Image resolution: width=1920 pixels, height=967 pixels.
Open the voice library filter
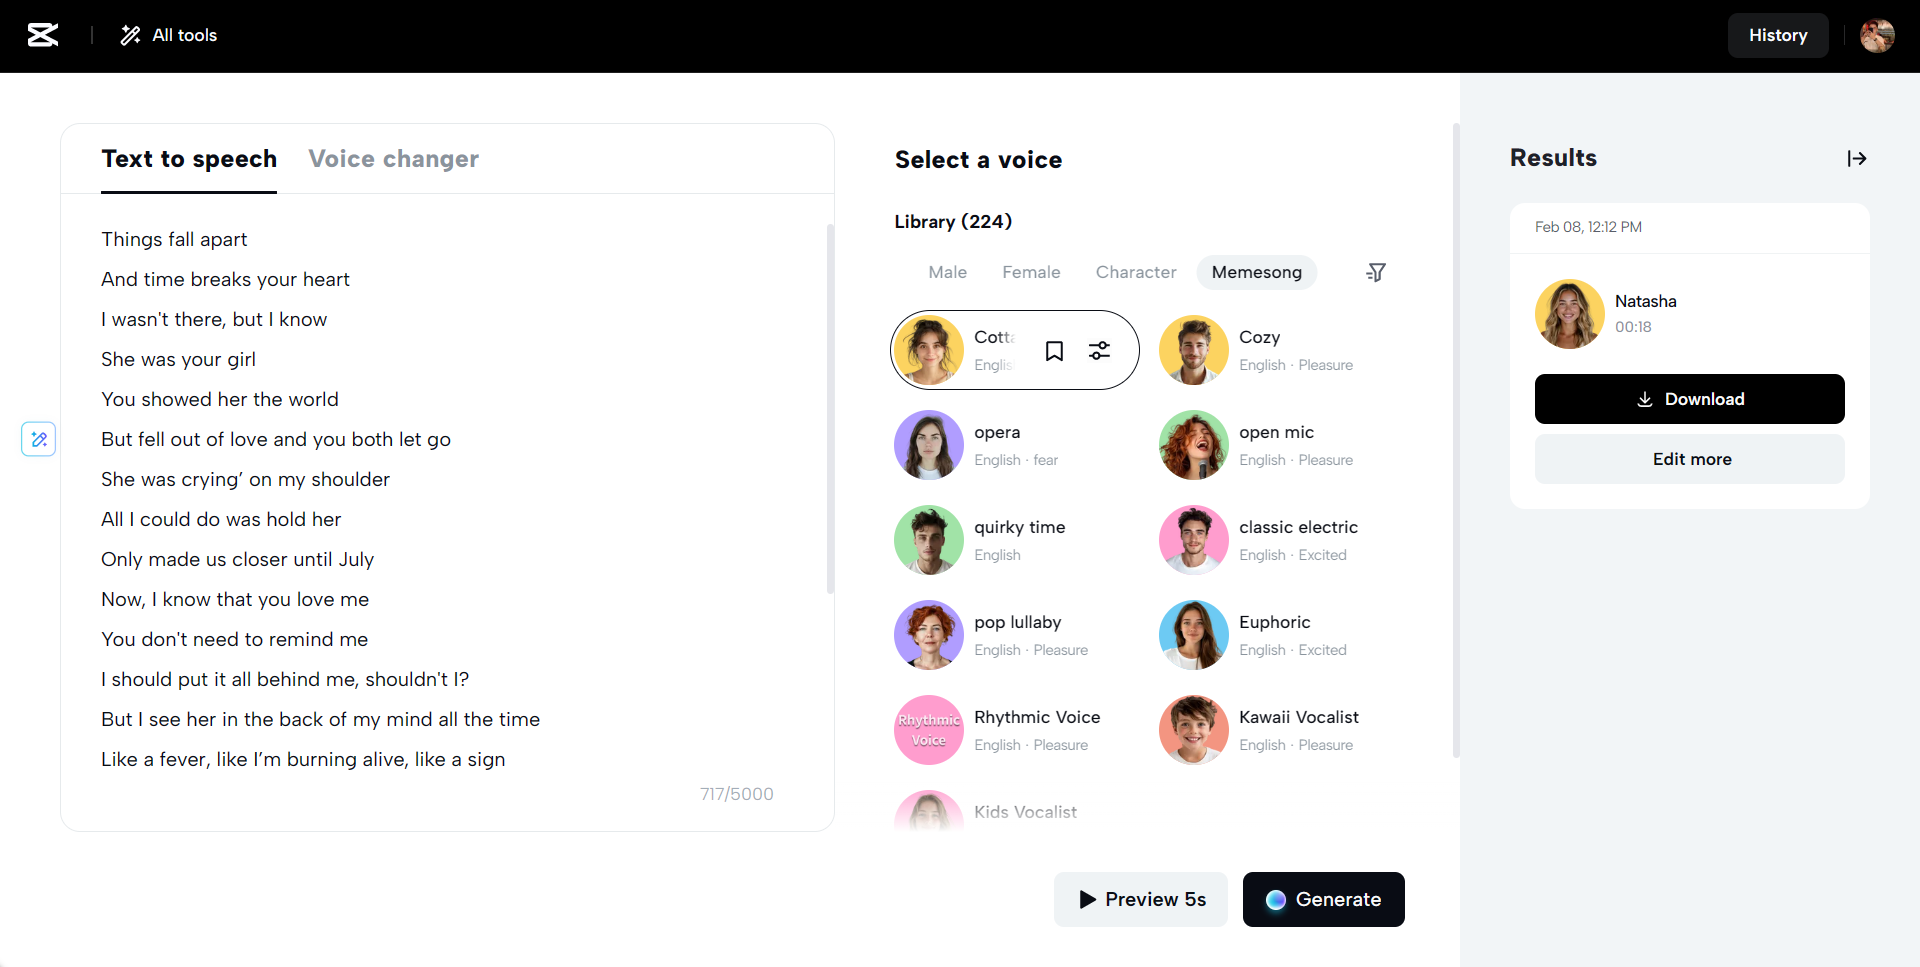[x=1375, y=271]
